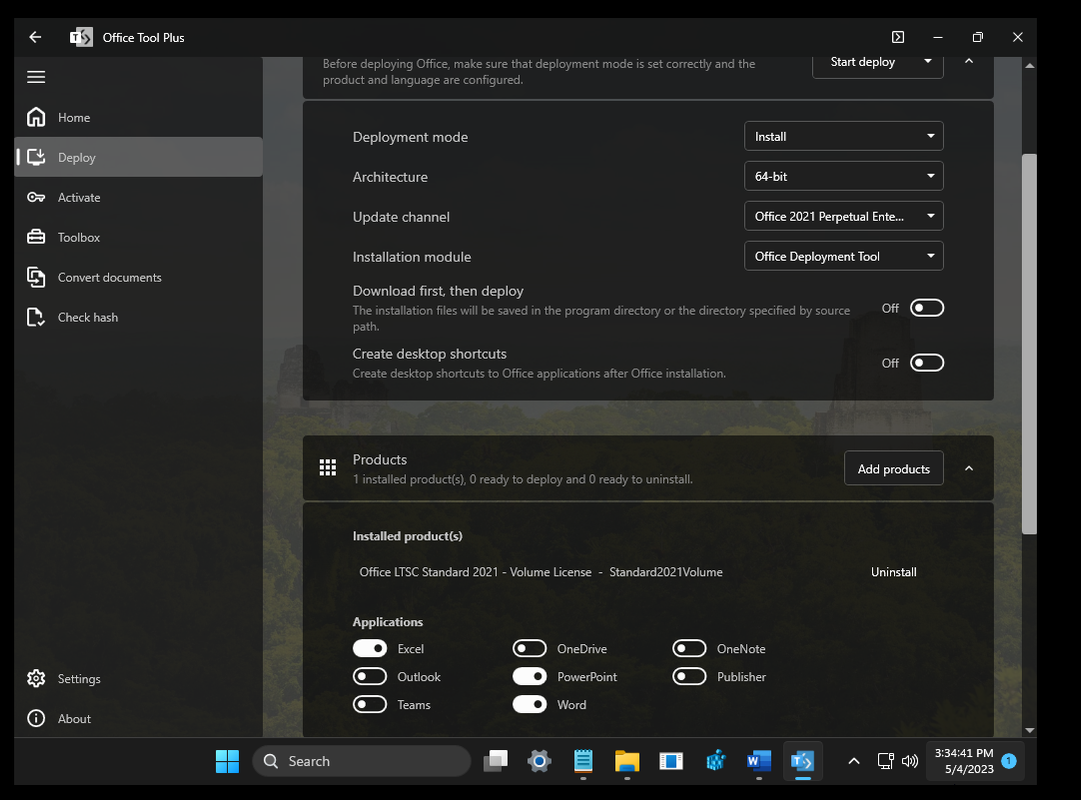Viewport: 1081px width, 800px height.
Task: Click the About info icon
Action: click(x=36, y=719)
